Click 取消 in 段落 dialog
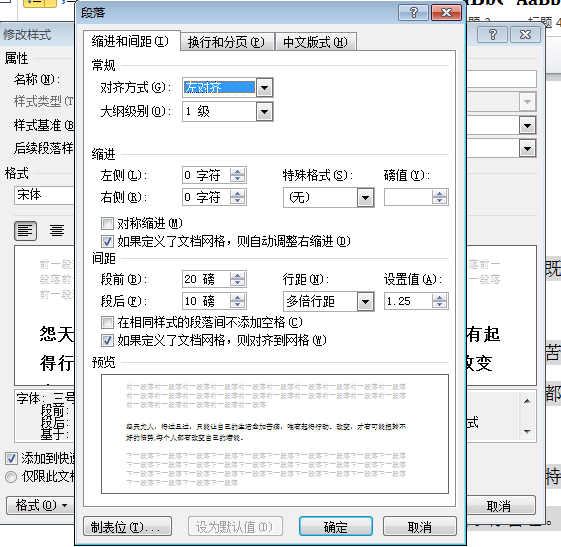 (420, 527)
